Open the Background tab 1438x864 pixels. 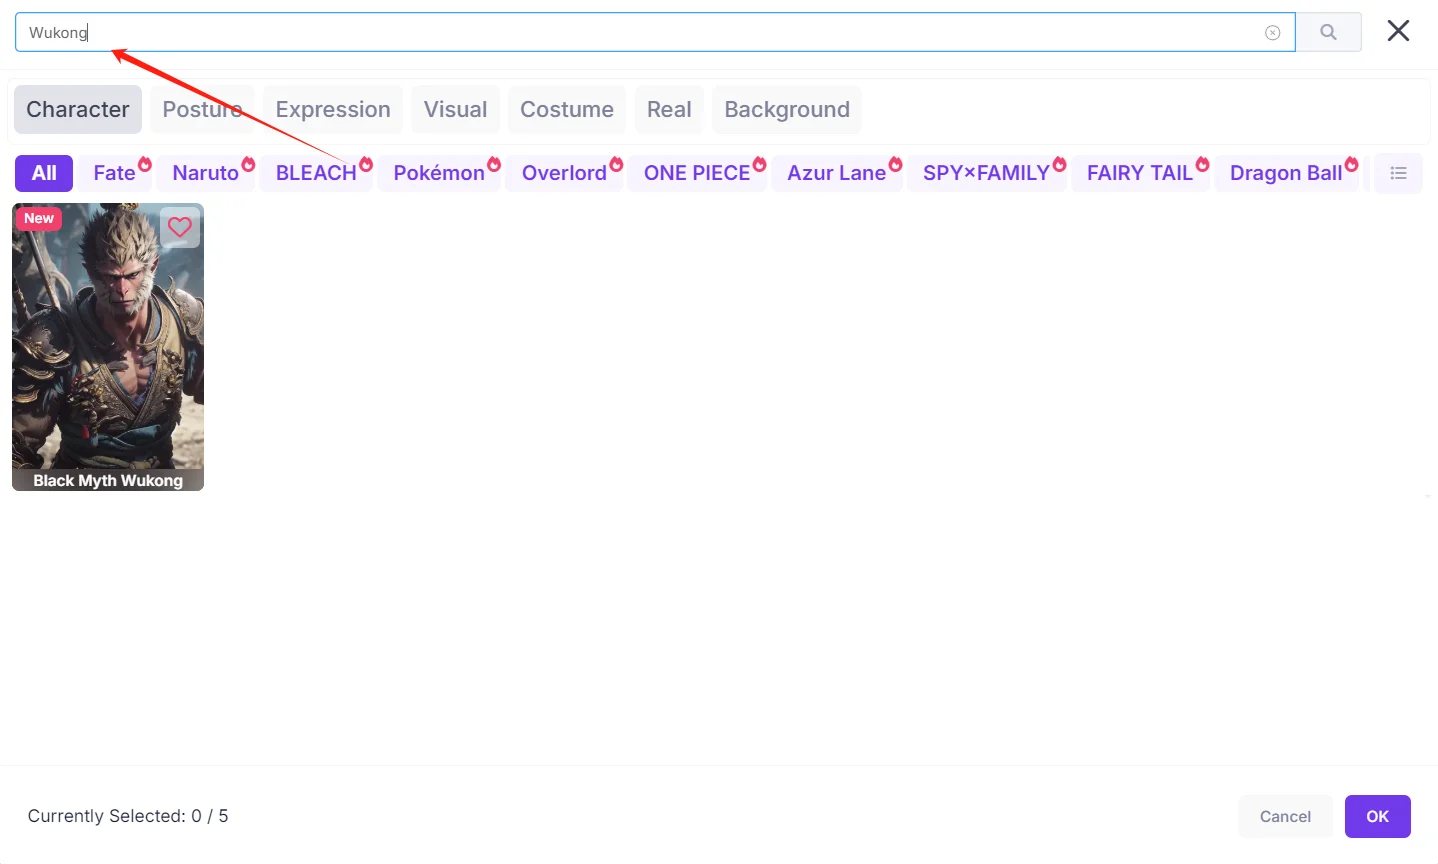787,109
